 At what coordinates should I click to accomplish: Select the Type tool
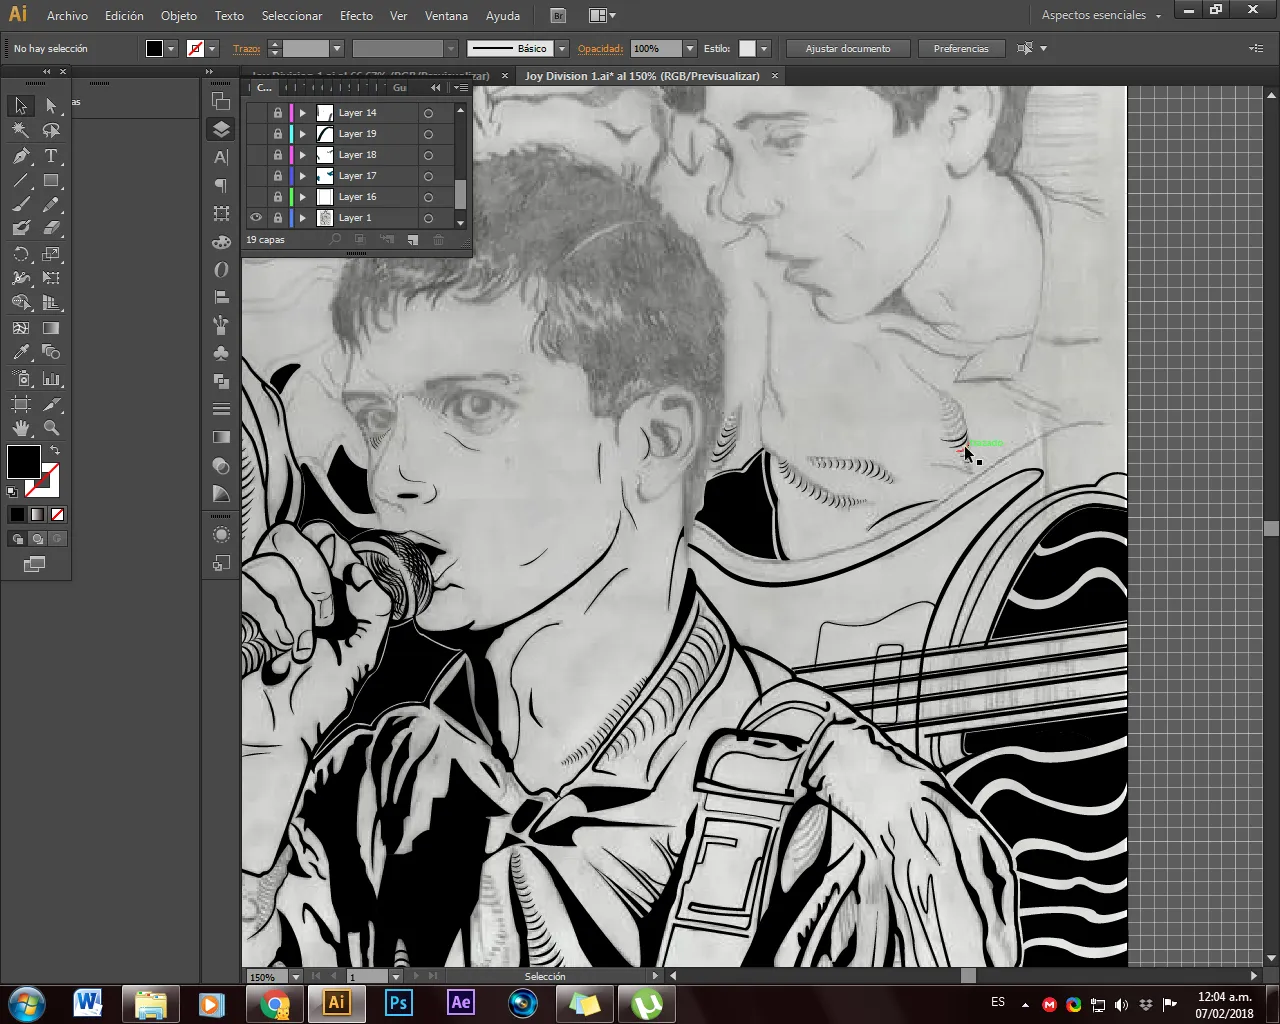[51, 156]
